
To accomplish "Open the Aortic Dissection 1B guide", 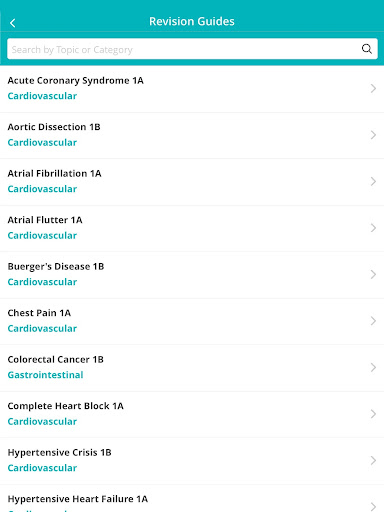I will 192,135.
